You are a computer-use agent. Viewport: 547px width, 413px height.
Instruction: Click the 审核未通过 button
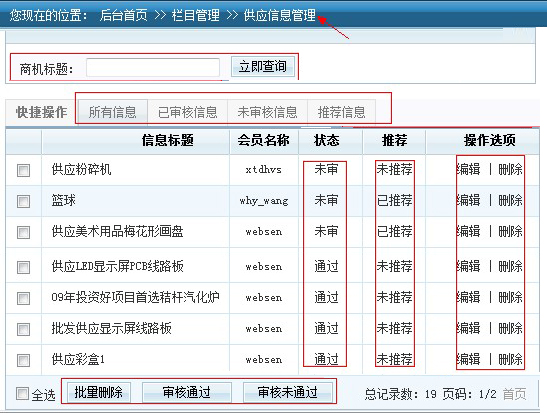tap(287, 392)
